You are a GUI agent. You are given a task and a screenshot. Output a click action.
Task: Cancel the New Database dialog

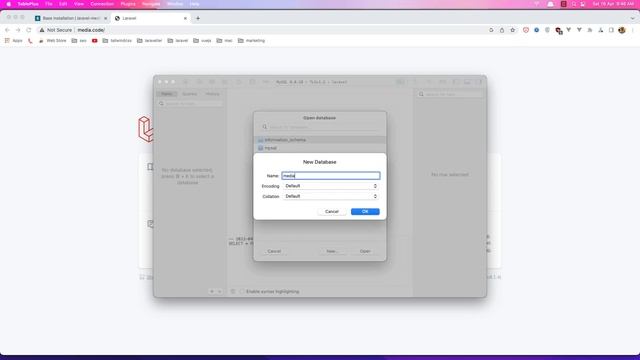point(331,211)
